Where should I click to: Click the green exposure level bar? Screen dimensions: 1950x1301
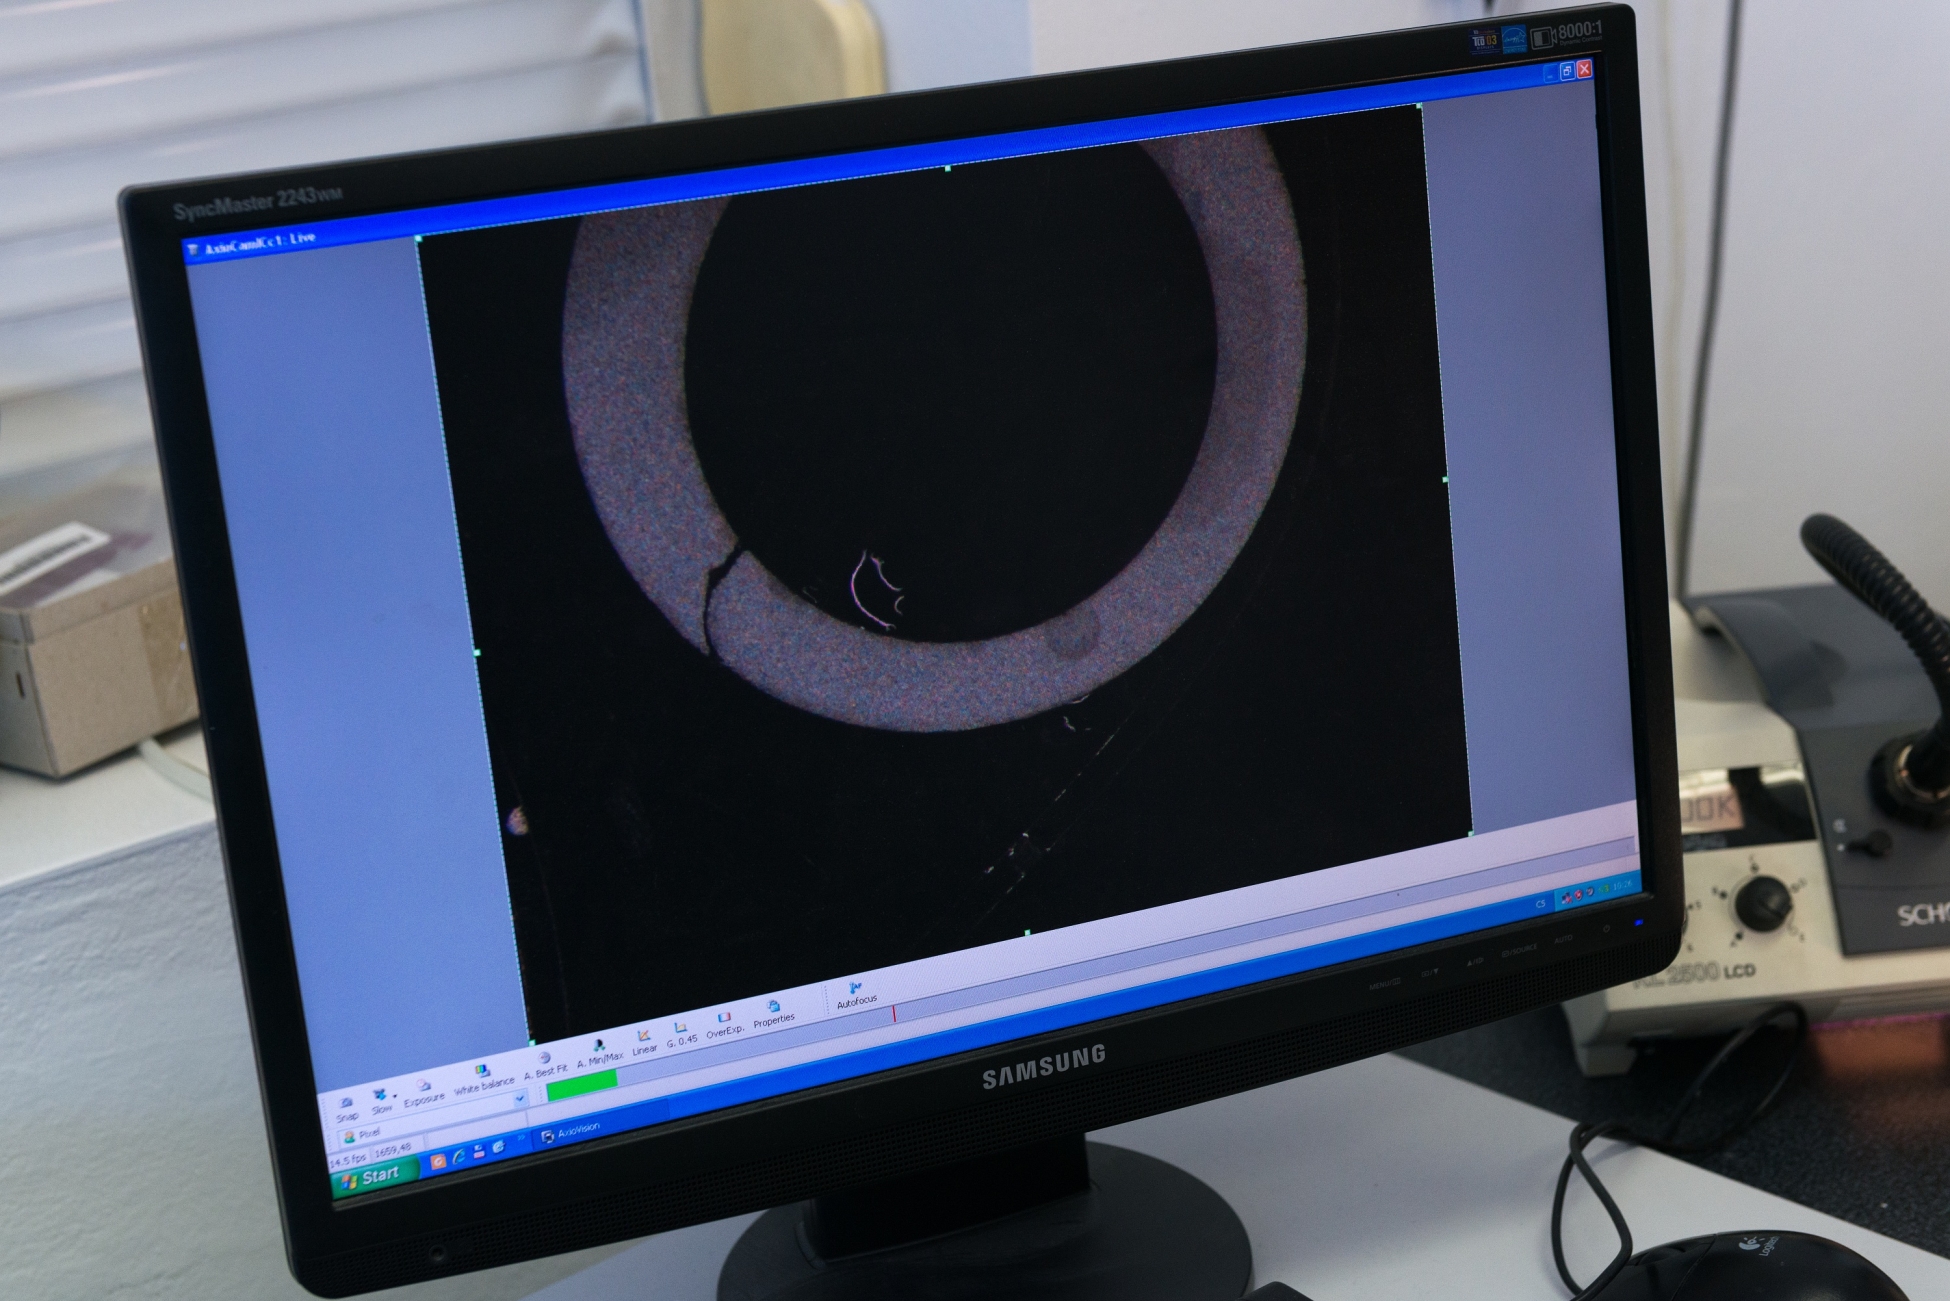click(x=582, y=1084)
